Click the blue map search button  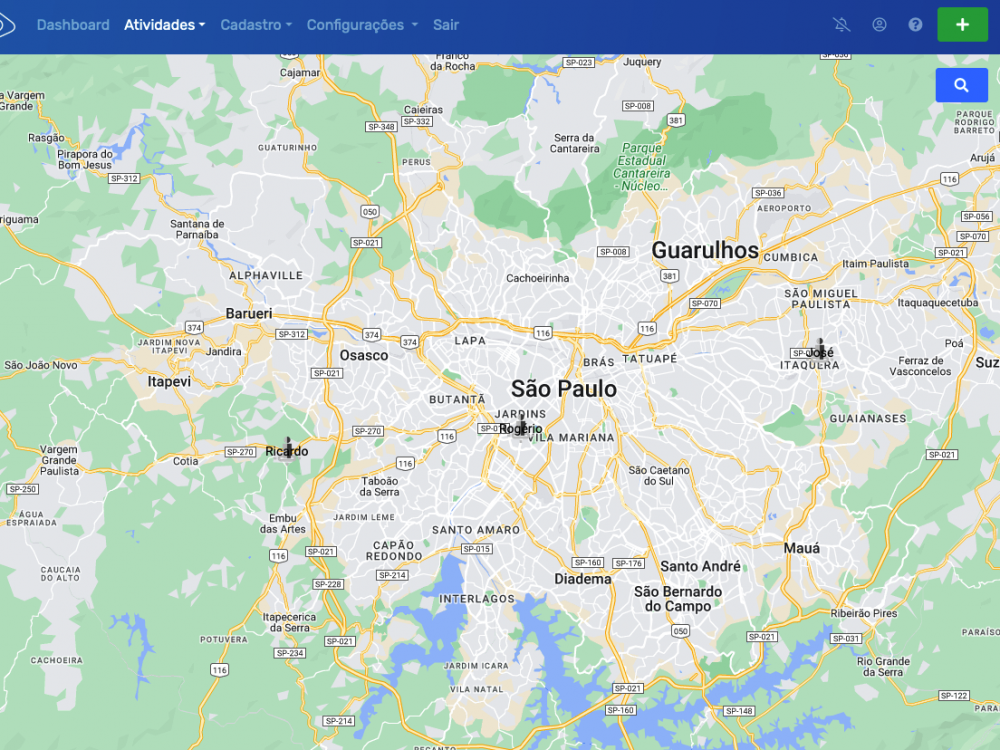[x=962, y=85]
